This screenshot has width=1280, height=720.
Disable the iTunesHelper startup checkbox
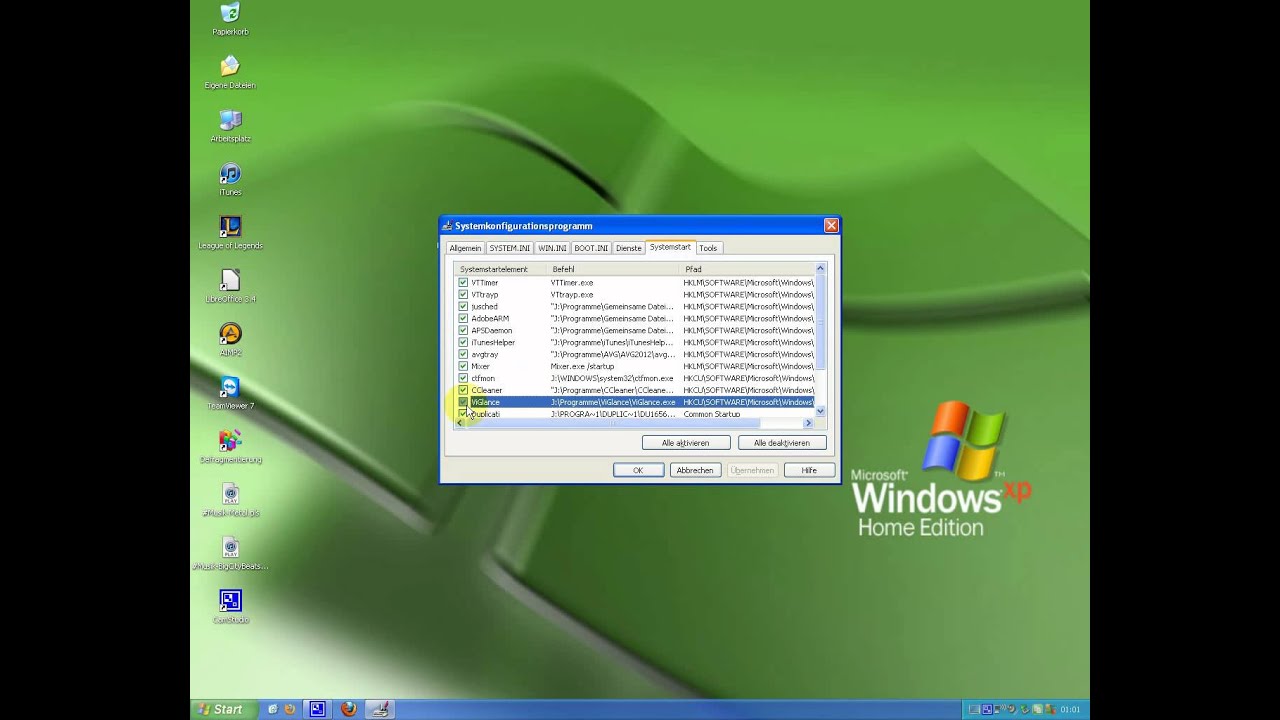(463, 343)
